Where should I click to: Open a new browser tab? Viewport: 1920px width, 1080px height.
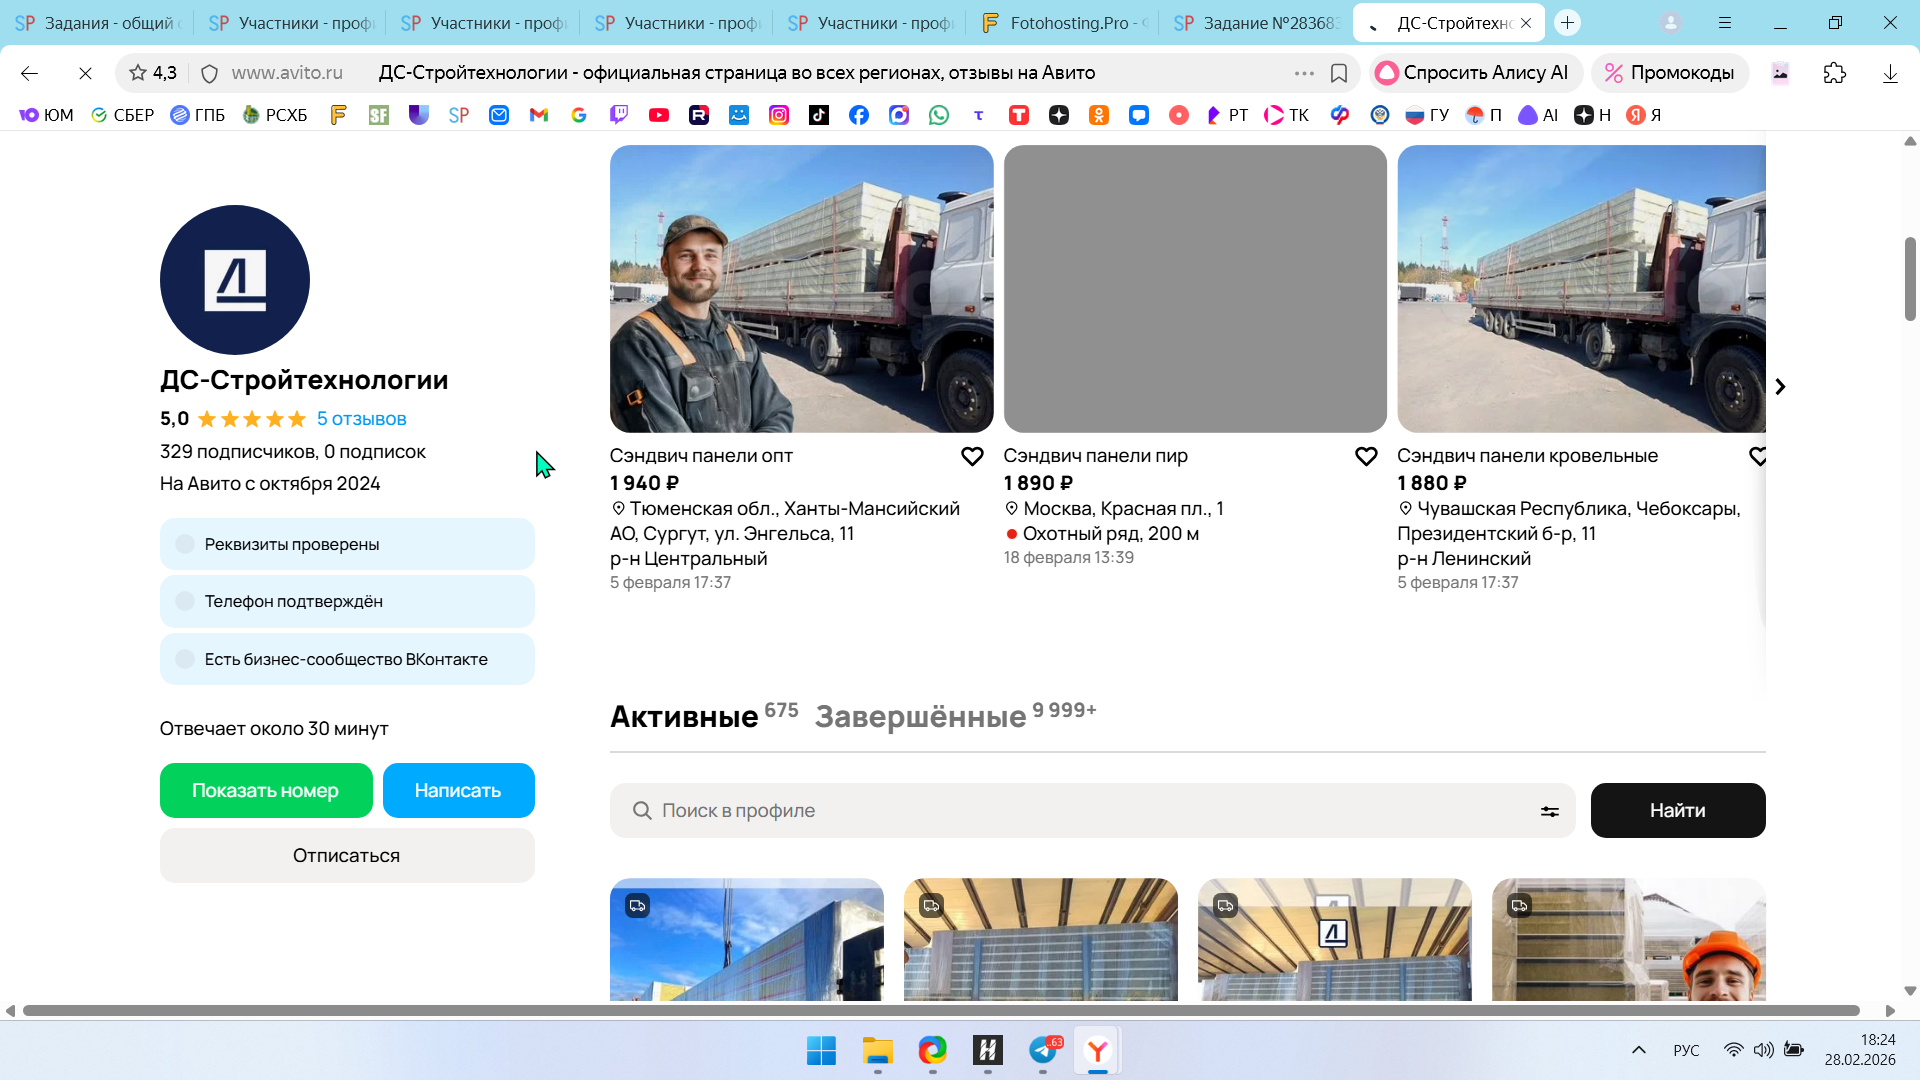[1567, 23]
